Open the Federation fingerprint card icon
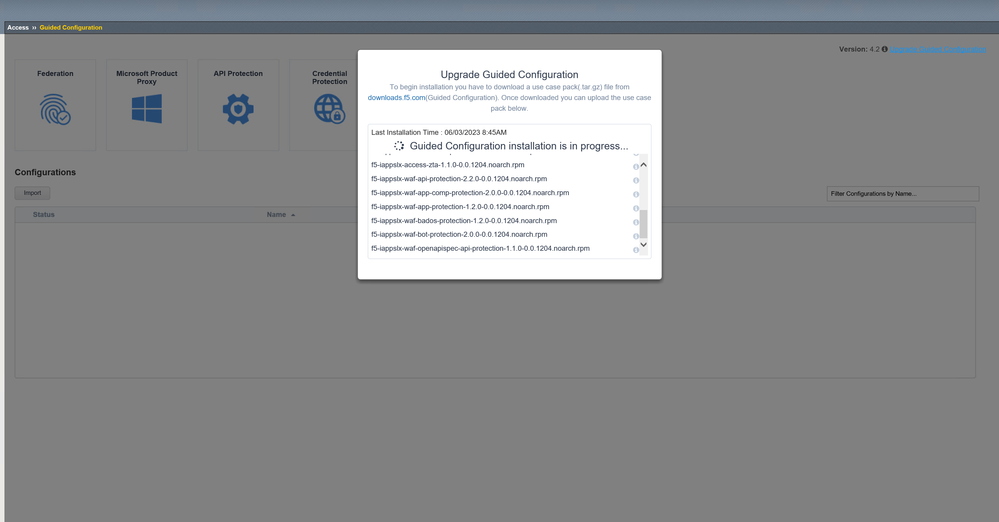 [x=55, y=110]
